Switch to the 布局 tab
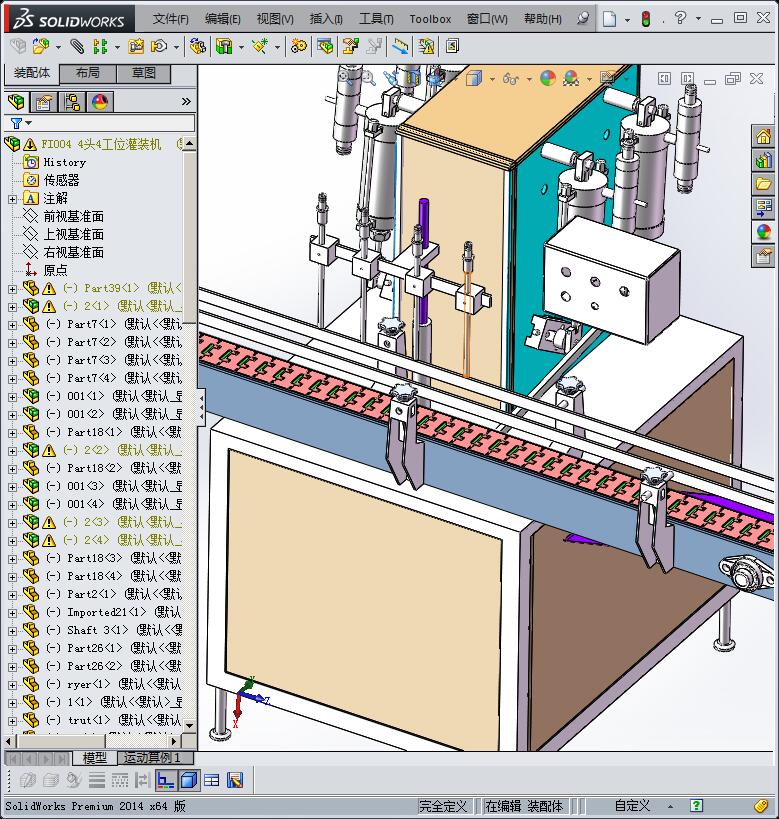The width and height of the screenshot is (779, 819). pos(87,73)
